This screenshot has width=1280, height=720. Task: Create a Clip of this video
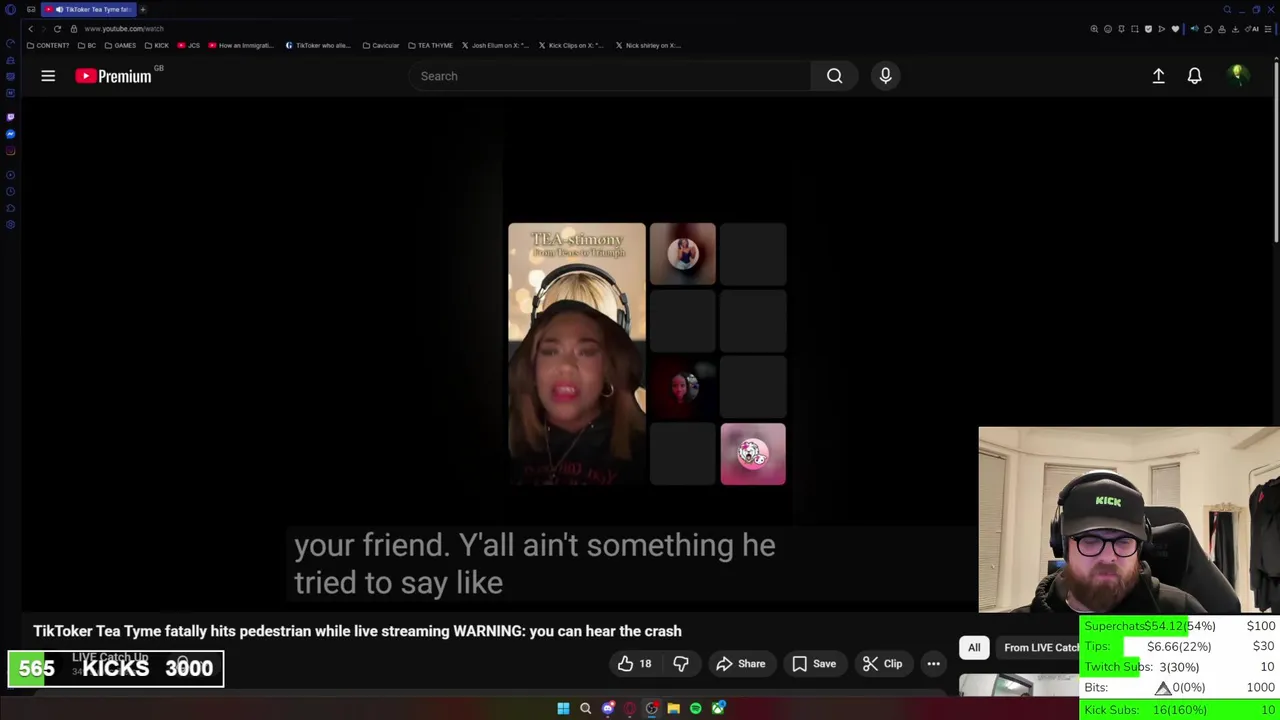coord(882,664)
